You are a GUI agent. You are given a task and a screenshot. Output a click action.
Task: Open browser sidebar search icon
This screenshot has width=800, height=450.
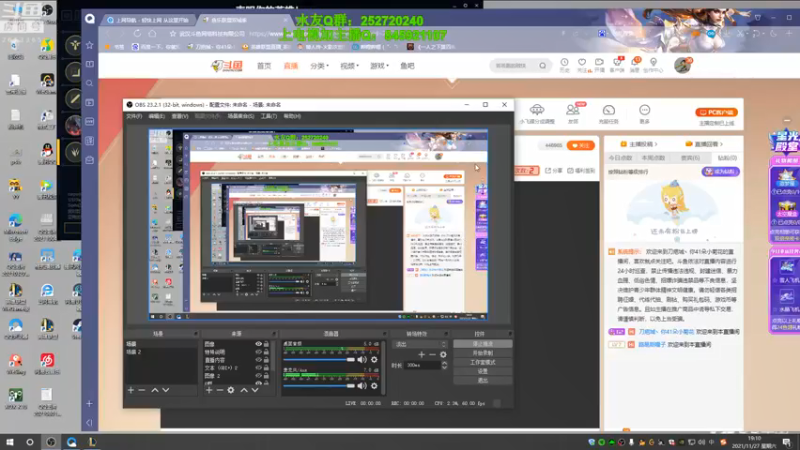[x=90, y=83]
